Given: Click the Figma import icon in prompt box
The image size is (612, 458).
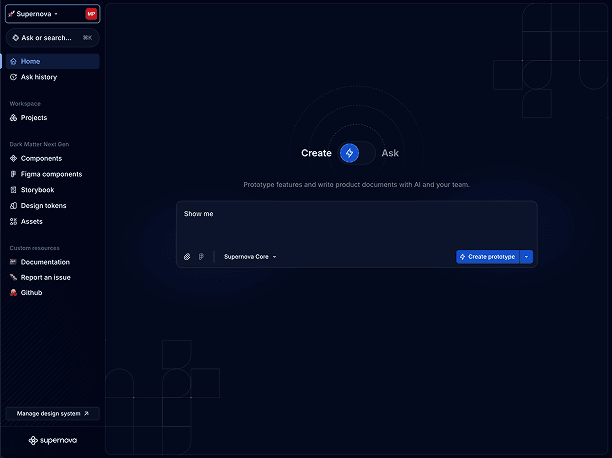Looking at the screenshot, I should [x=201, y=257].
